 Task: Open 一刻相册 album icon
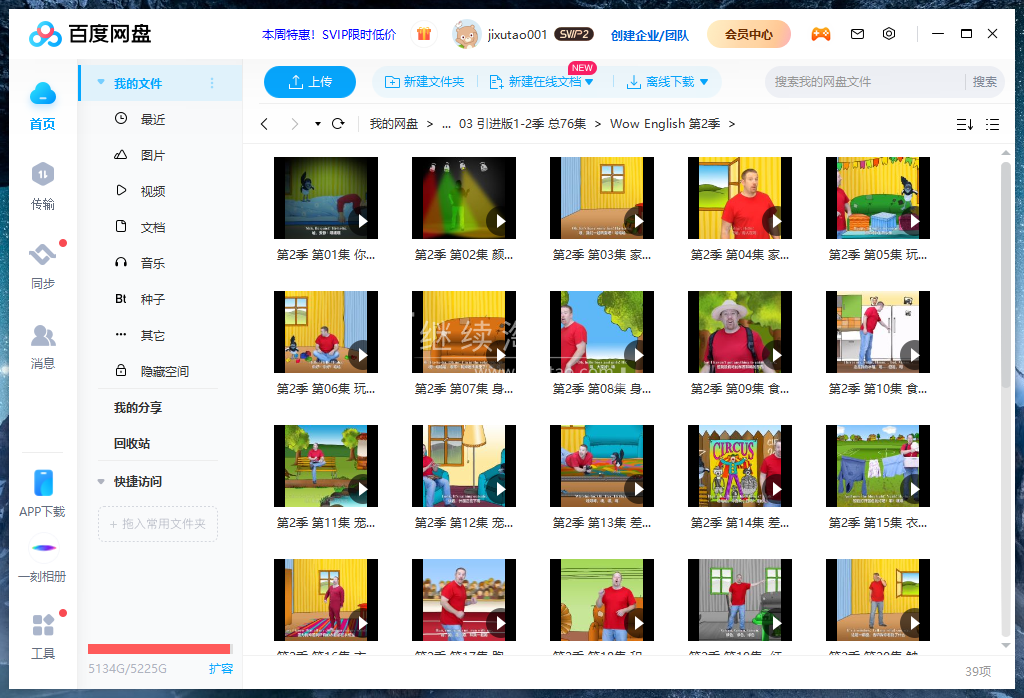click(43, 548)
